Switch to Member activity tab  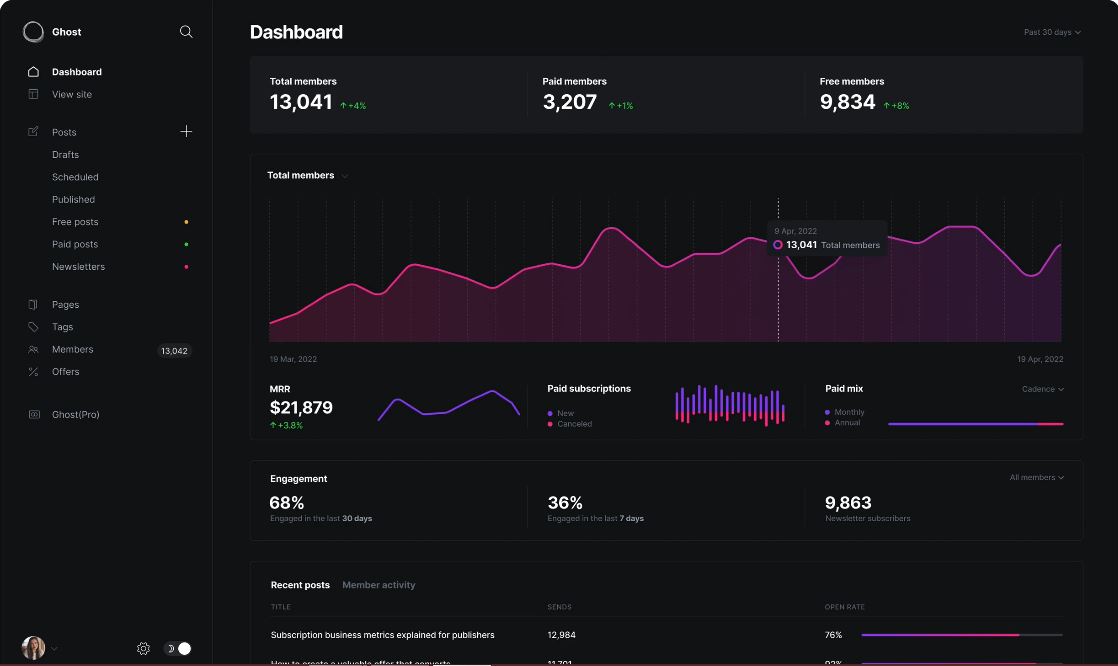379,585
